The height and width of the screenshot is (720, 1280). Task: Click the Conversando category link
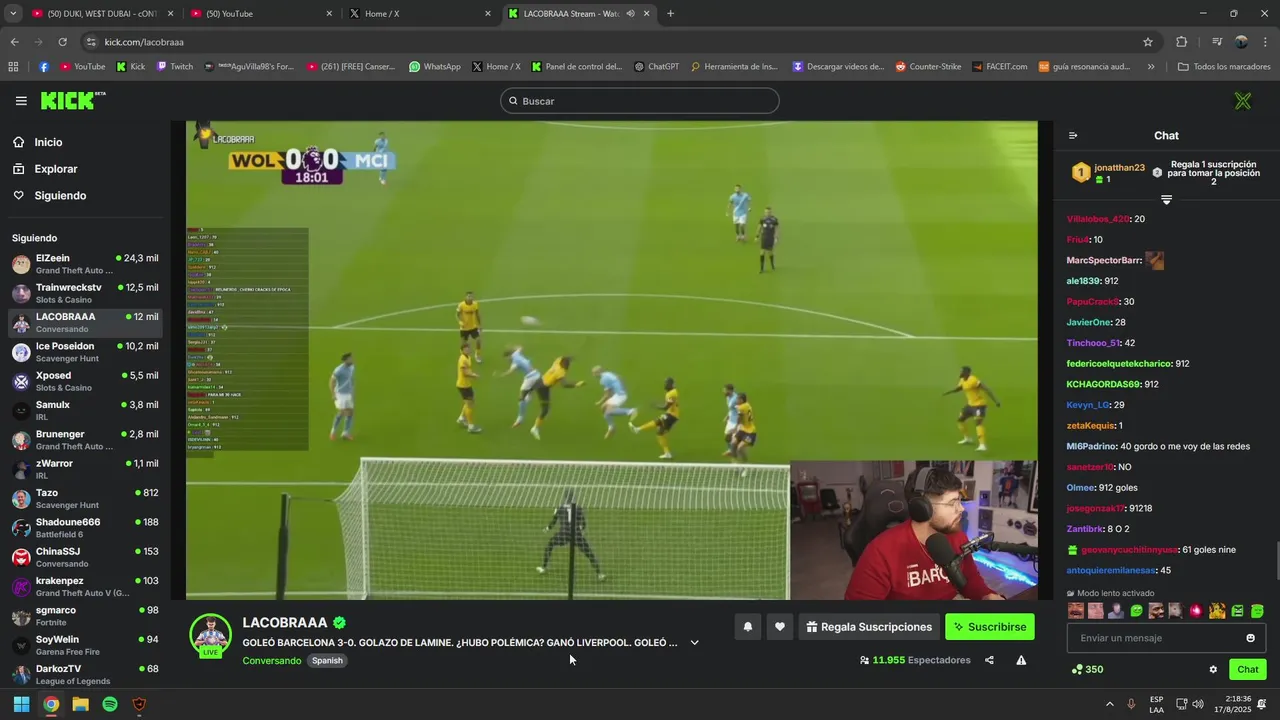[x=271, y=661]
